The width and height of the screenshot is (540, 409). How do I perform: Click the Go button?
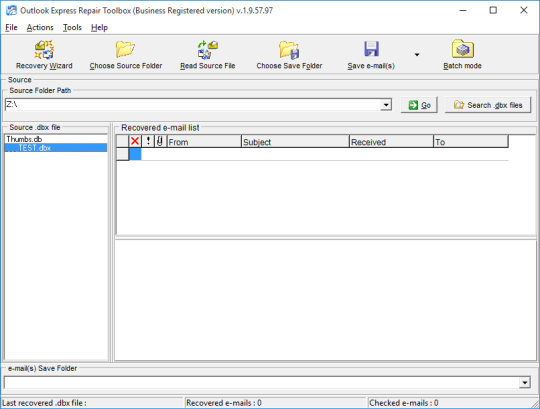click(419, 105)
